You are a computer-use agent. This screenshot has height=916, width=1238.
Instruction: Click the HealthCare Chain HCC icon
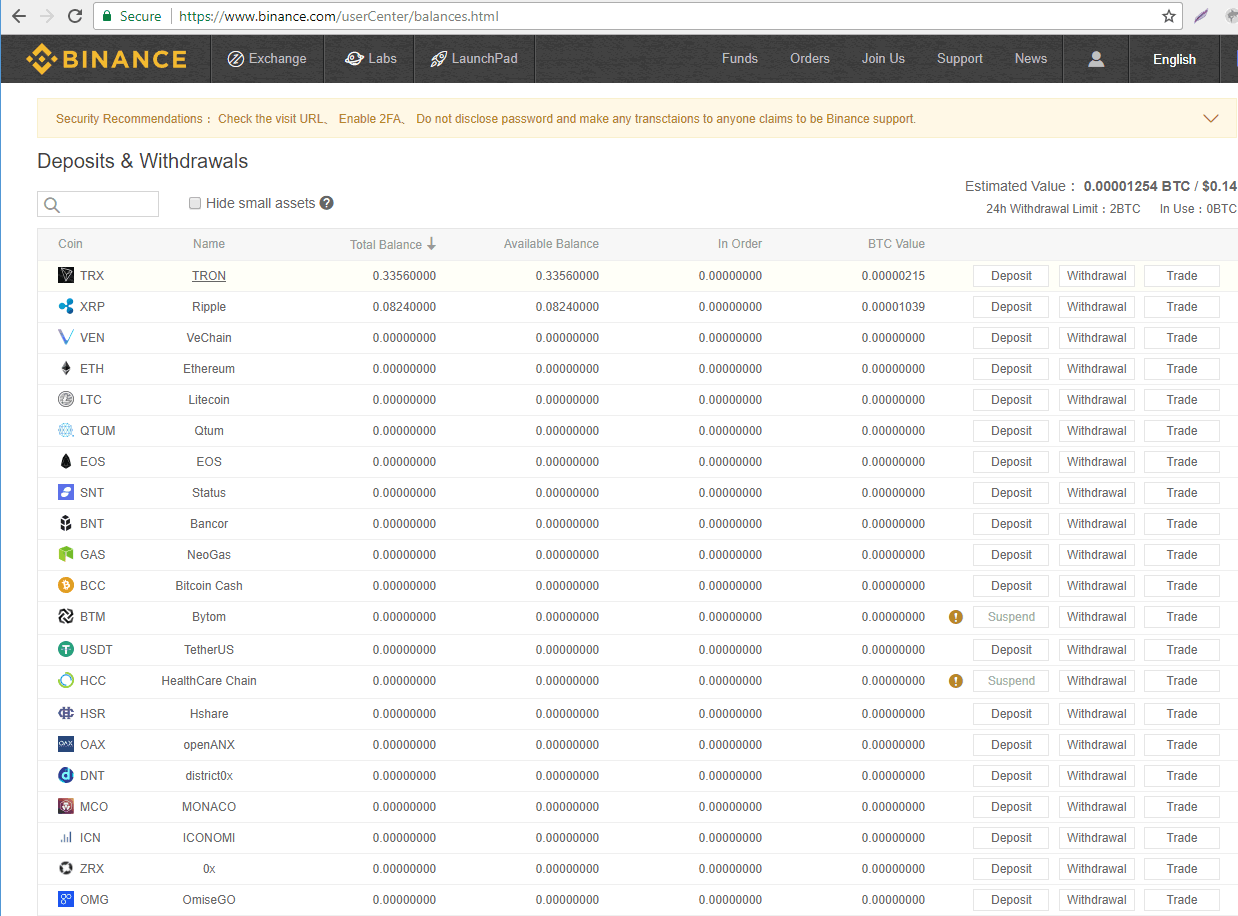tap(66, 681)
